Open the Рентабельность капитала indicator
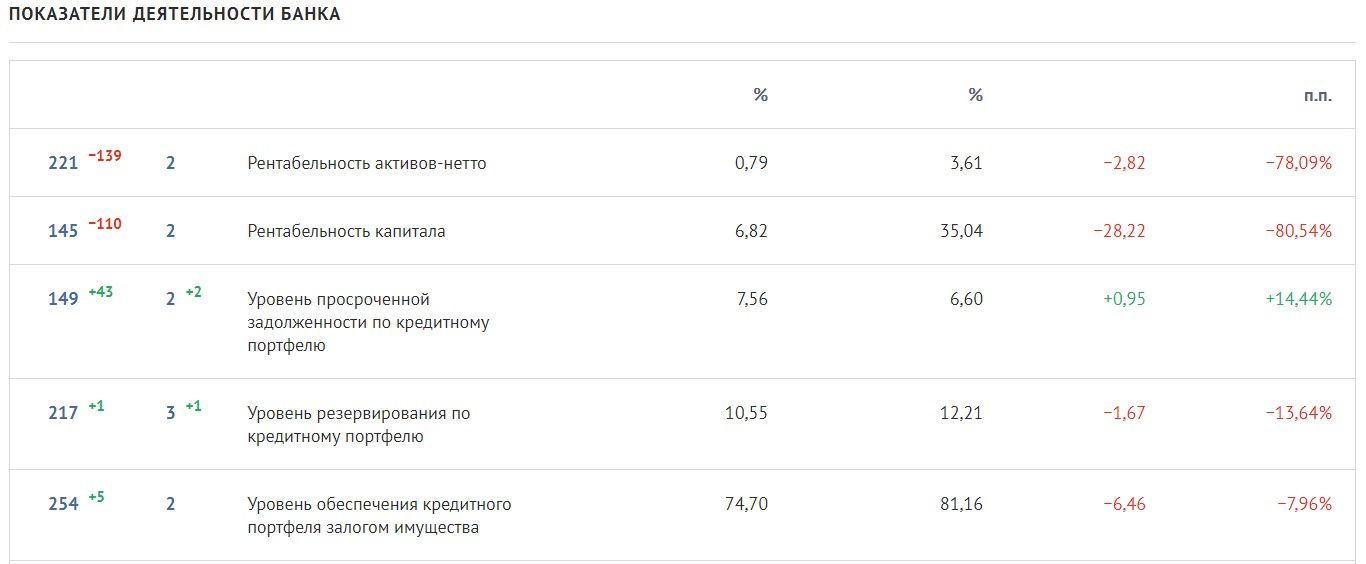Image resolution: width=1366 pixels, height=564 pixels. 346,231
